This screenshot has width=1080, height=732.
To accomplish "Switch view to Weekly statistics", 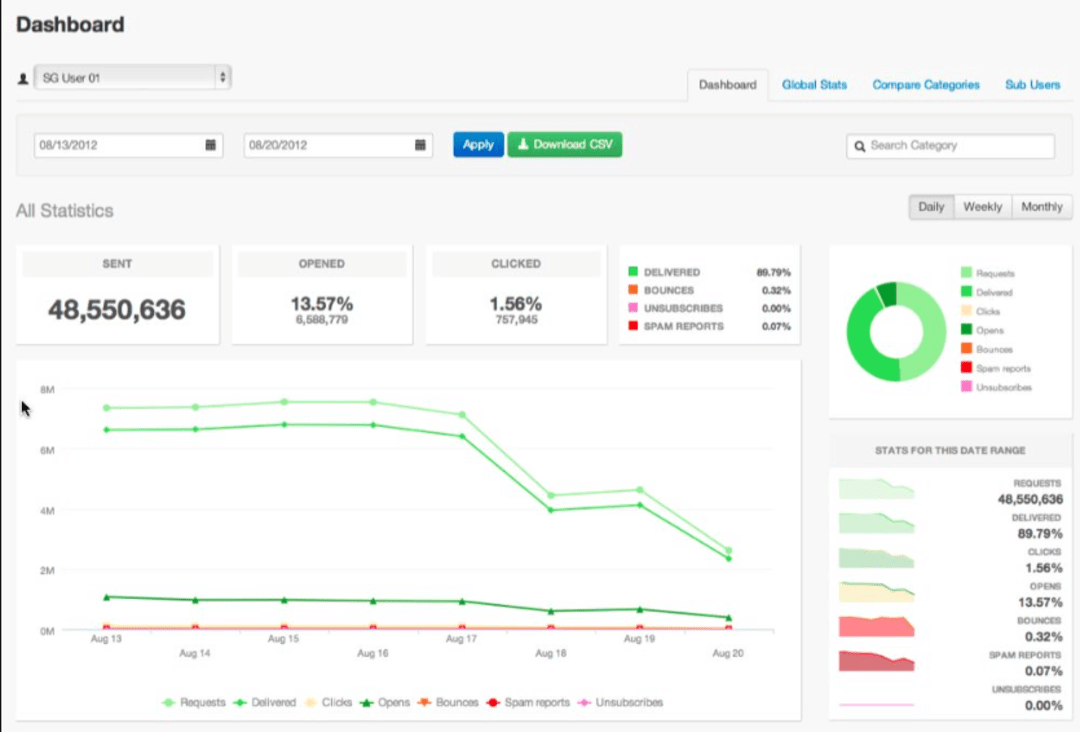I will point(982,206).
